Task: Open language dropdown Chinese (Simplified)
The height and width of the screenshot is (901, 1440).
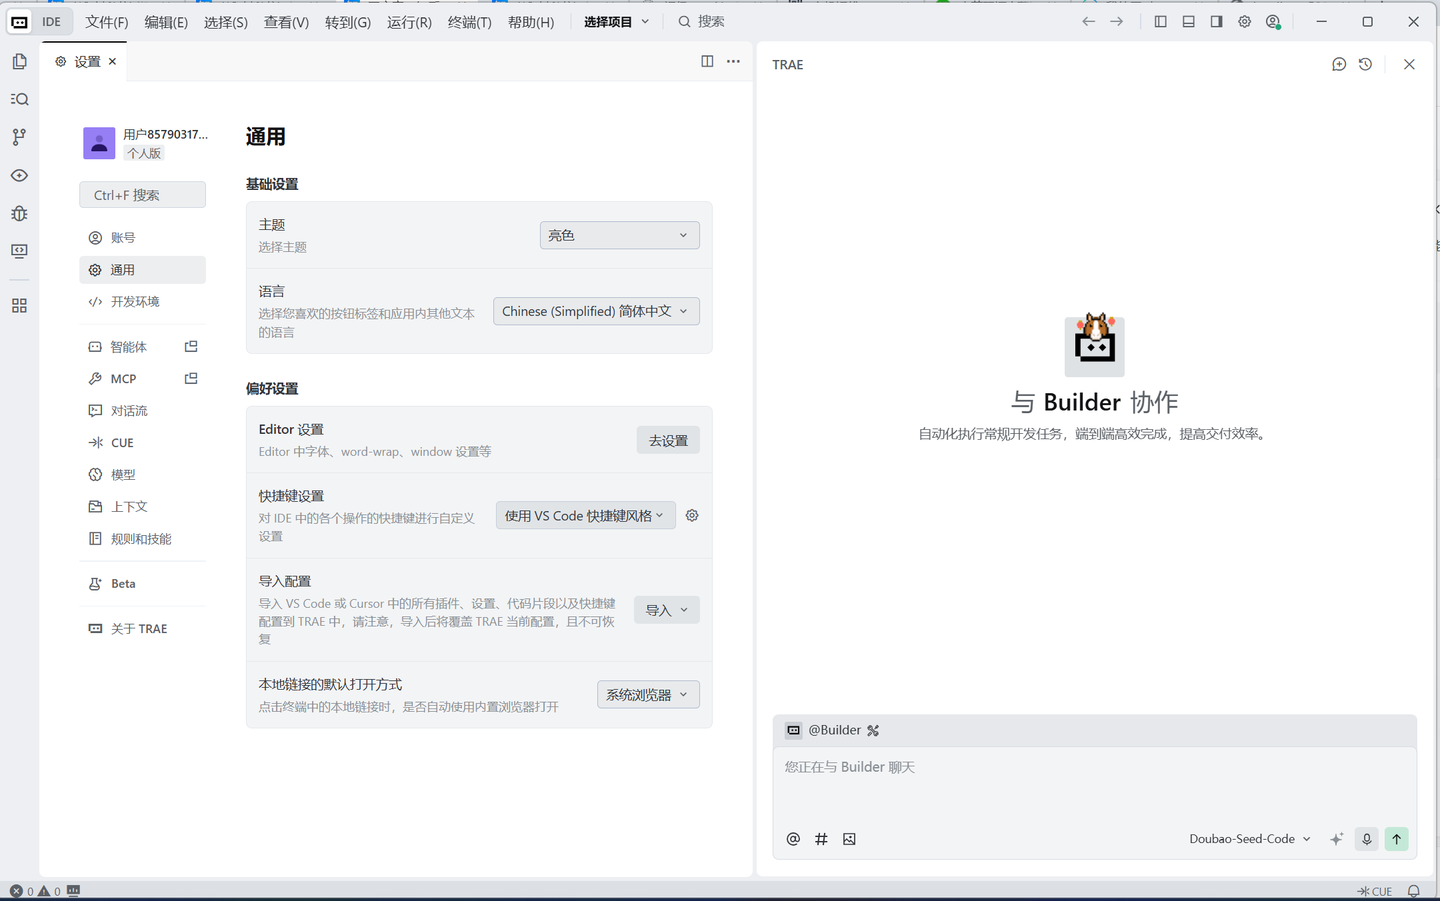Action: tap(596, 311)
